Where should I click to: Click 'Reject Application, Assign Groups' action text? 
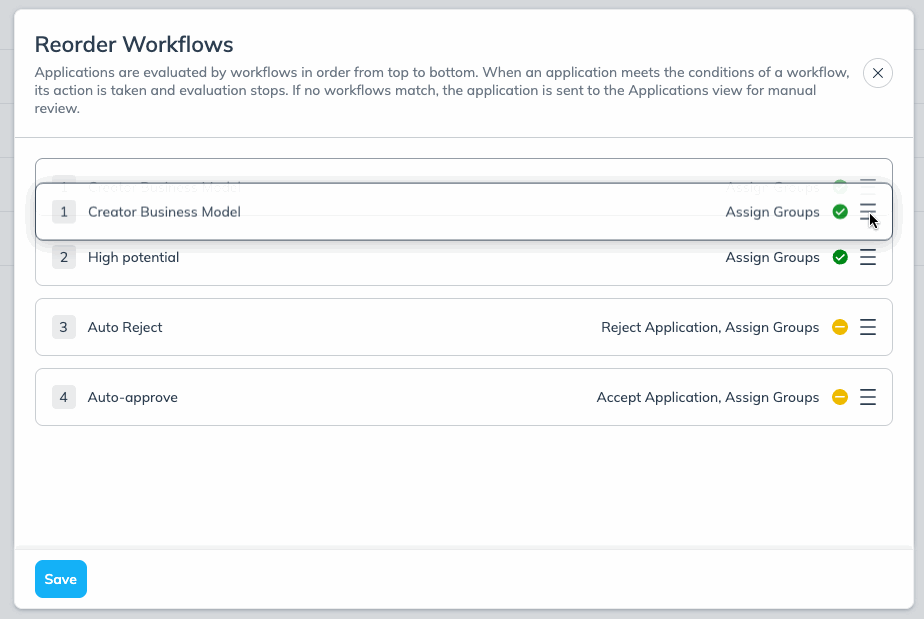click(709, 327)
